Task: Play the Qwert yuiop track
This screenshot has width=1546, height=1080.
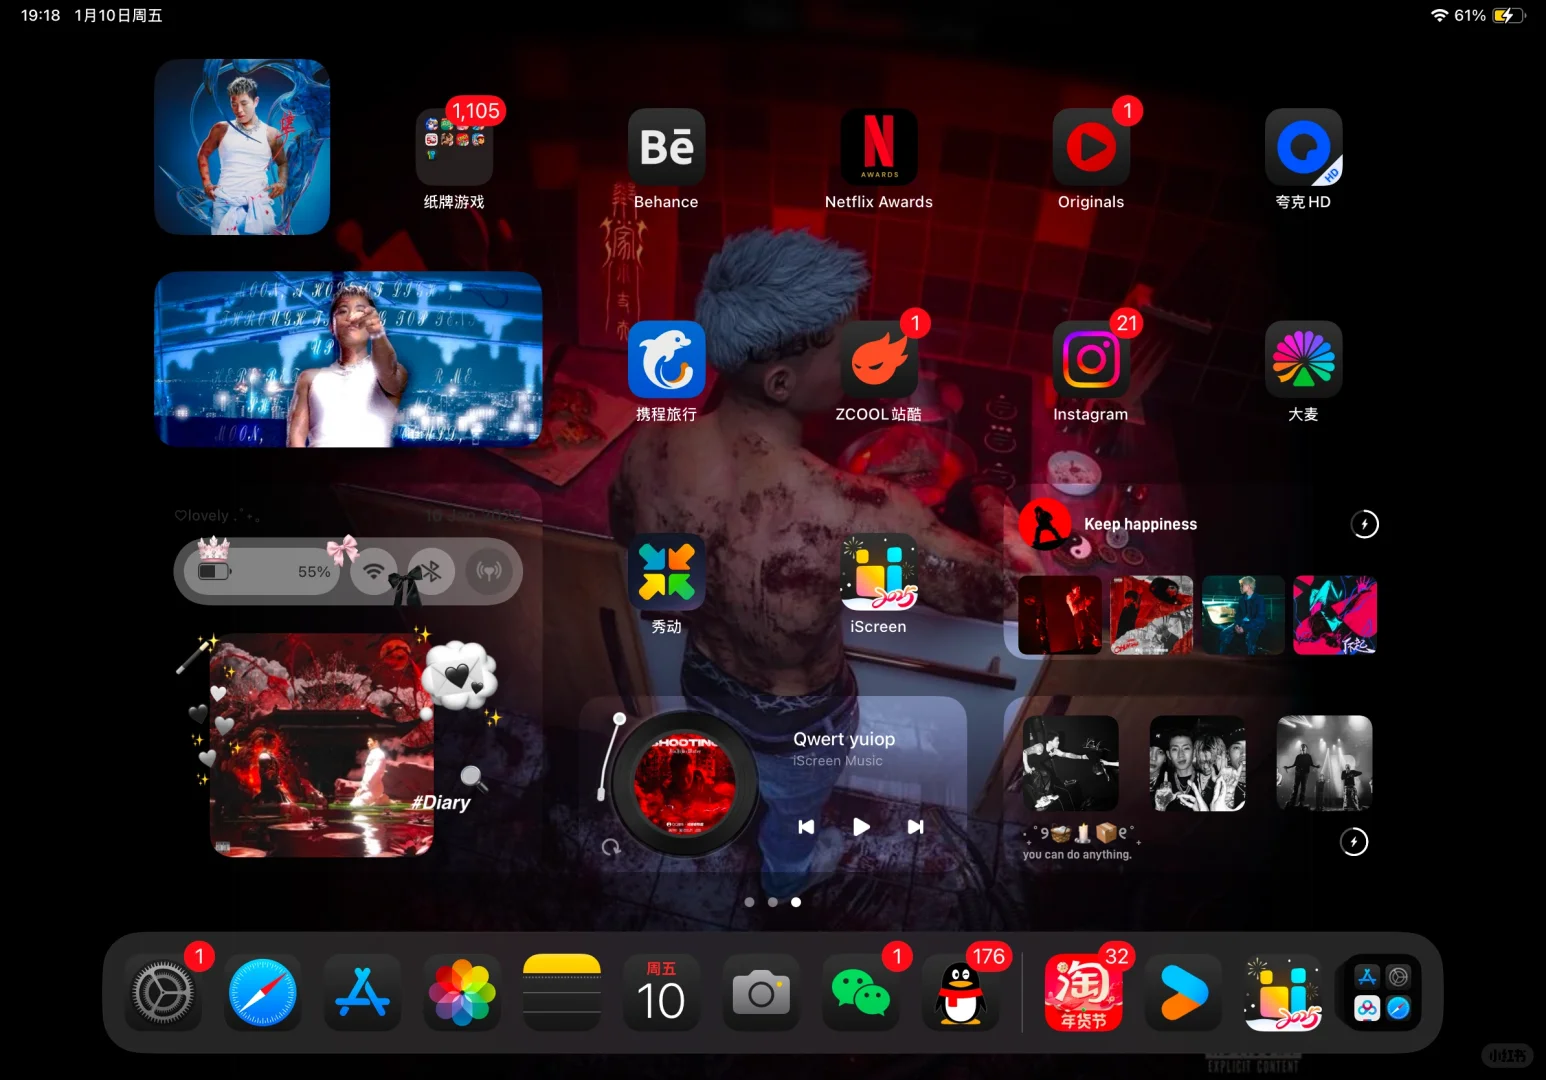Action: tap(861, 827)
